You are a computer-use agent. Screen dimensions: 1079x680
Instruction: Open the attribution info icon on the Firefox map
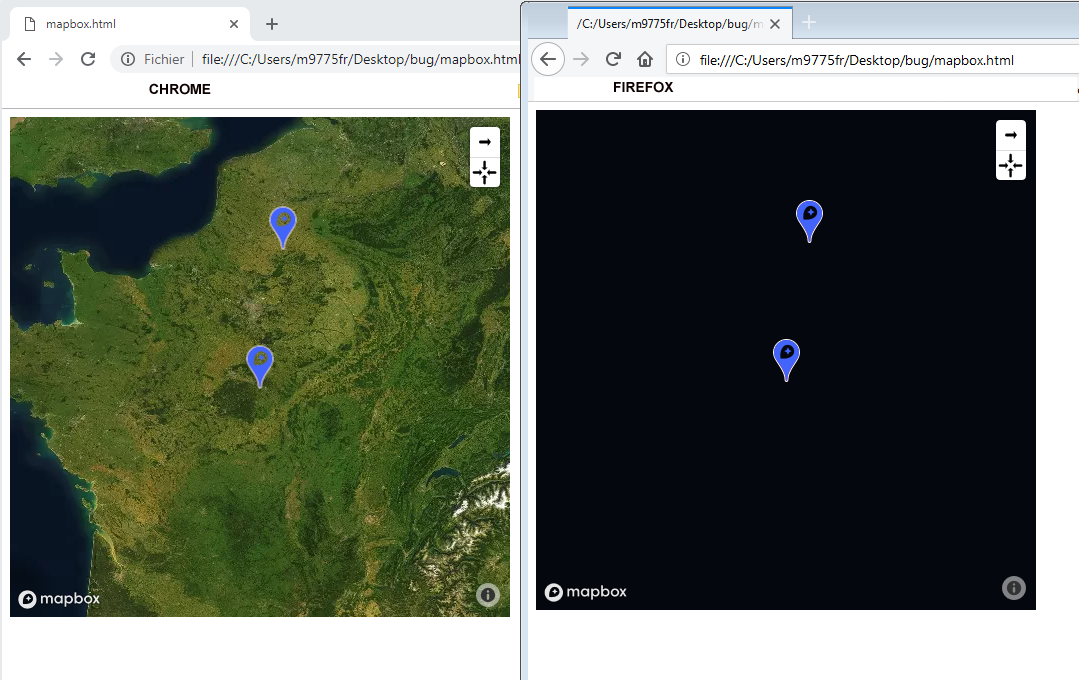pyautogui.click(x=1013, y=588)
